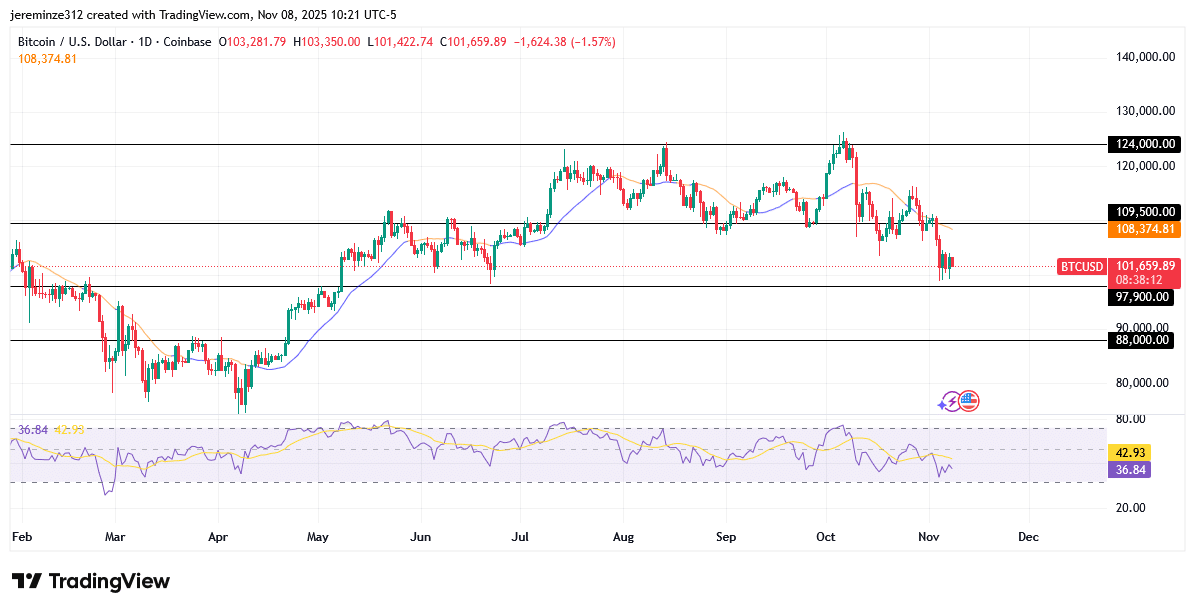The image size is (1195, 611).
Task: Toggle the main symbol legend visibility
Action: click(73, 42)
